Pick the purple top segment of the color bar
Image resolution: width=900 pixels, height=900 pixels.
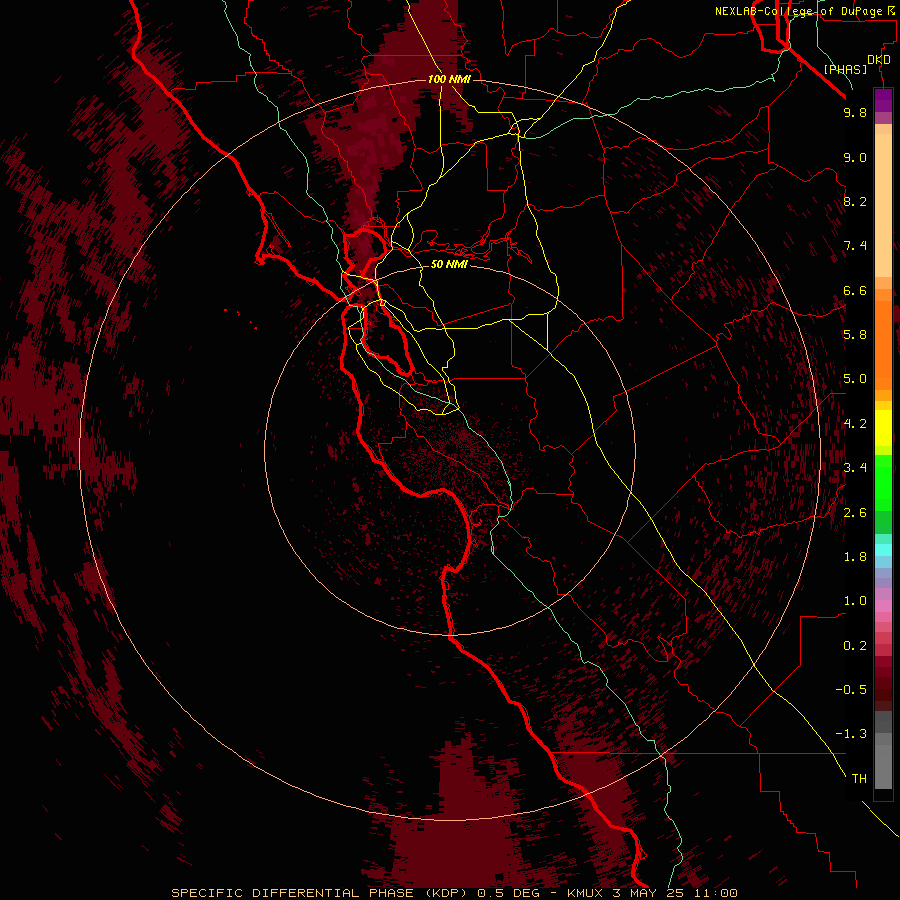(883, 100)
